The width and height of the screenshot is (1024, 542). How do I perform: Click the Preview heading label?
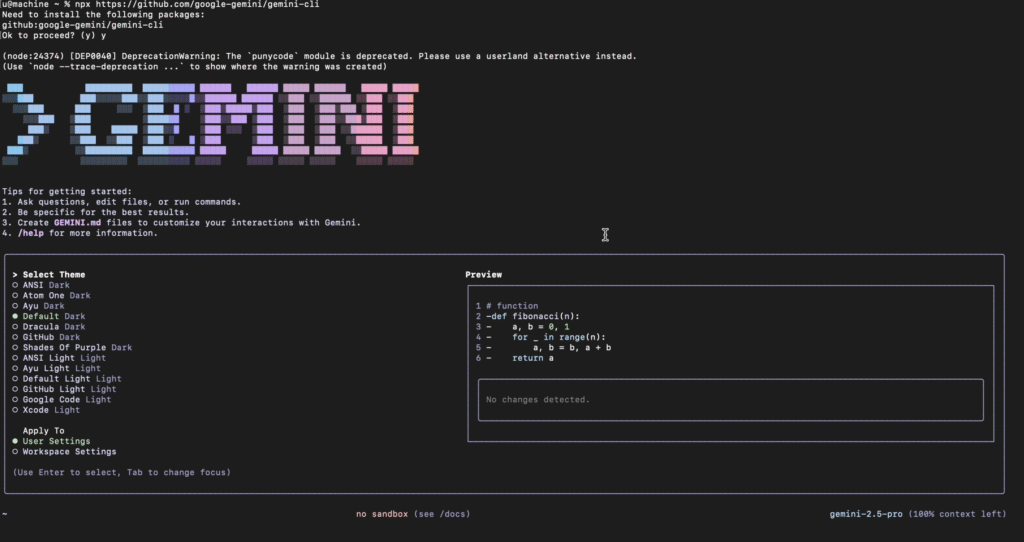(x=483, y=275)
